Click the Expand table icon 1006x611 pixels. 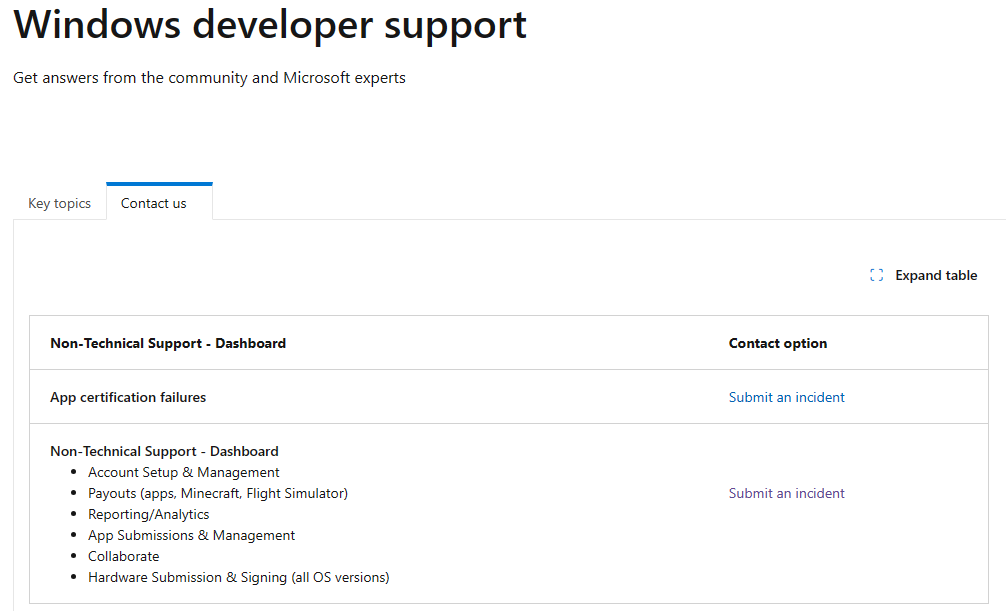(x=876, y=275)
